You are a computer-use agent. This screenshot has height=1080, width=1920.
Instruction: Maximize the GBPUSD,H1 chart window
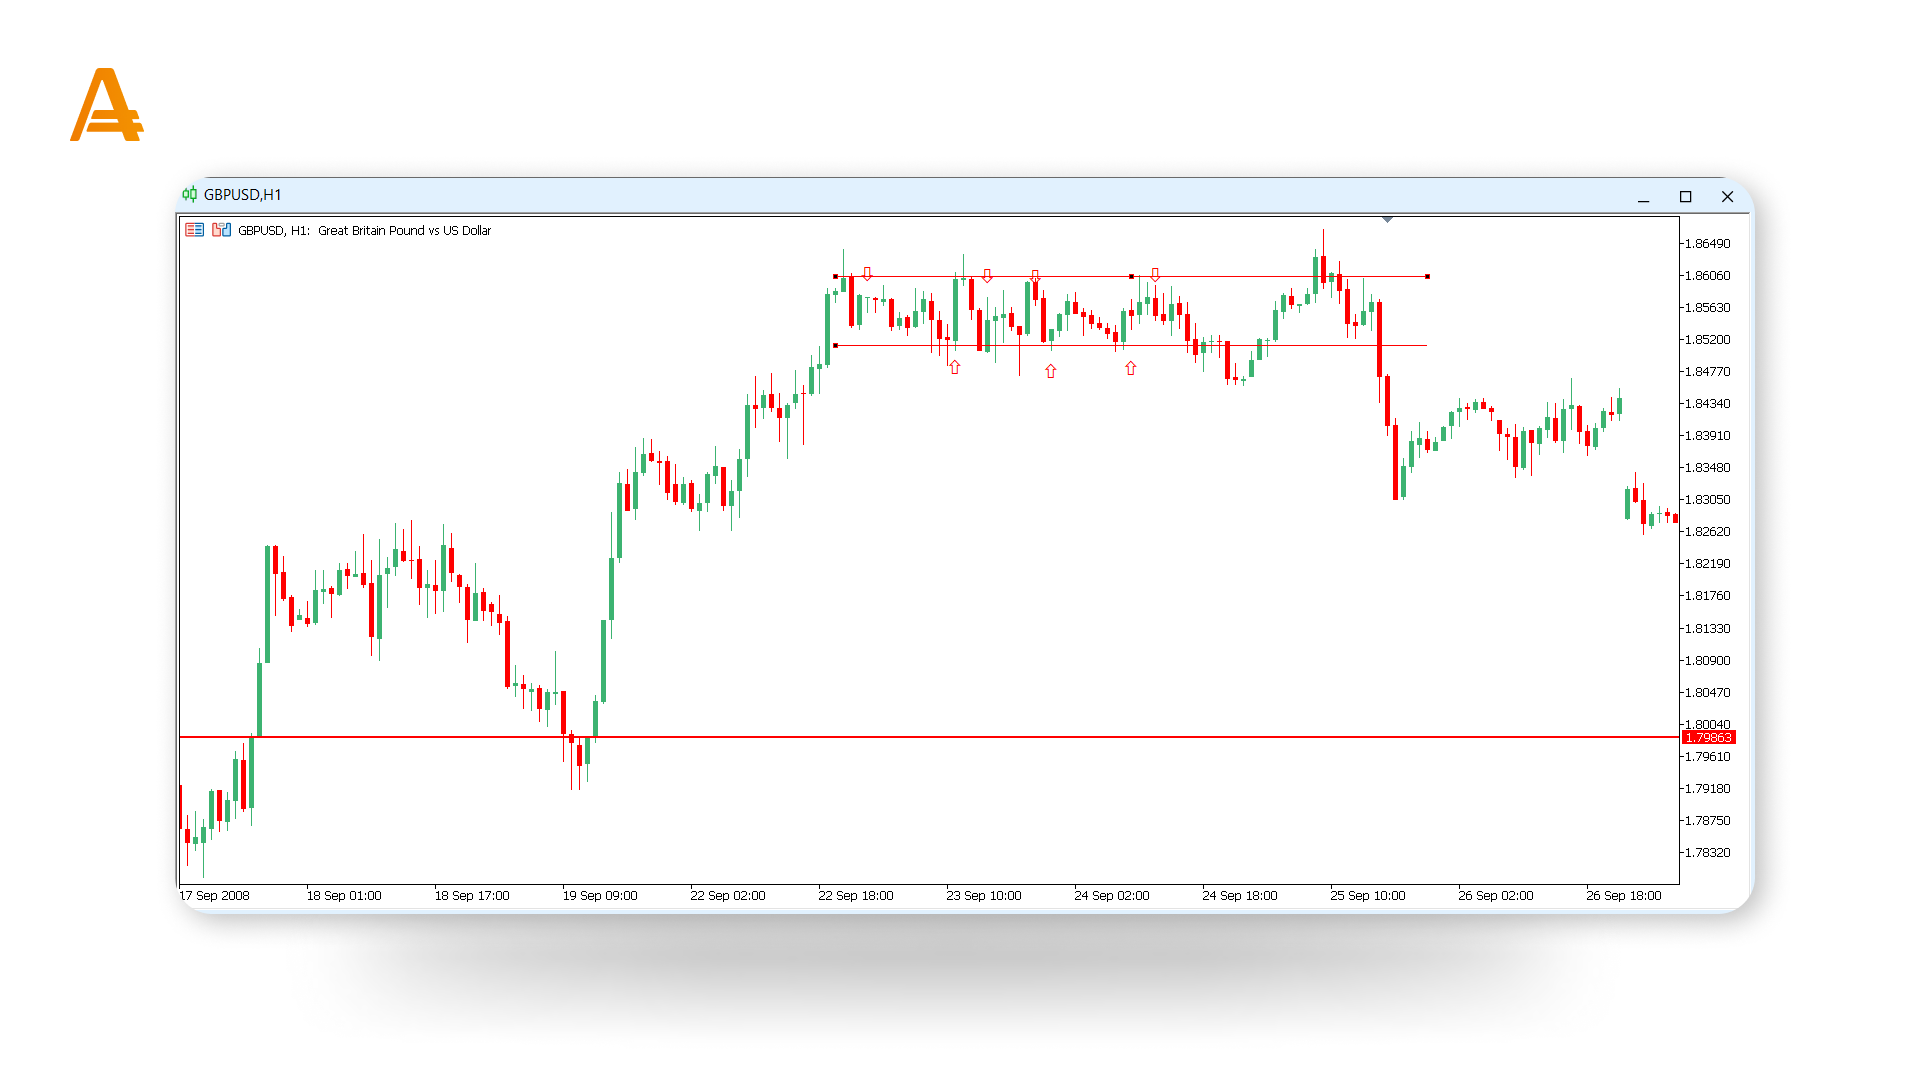tap(1685, 197)
